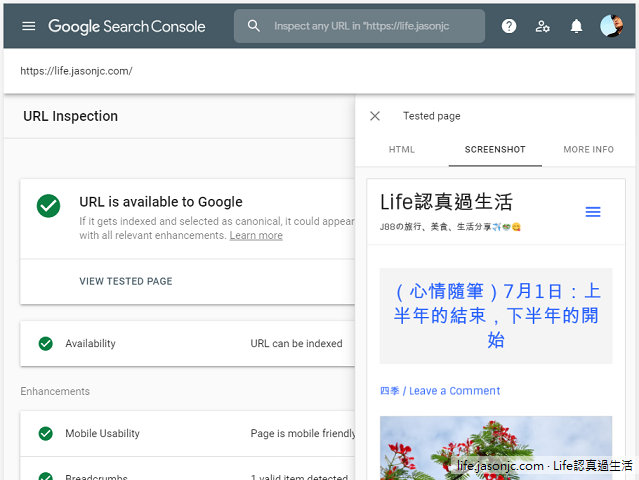
Task: Close the Tested page panel
Action: coord(375,116)
